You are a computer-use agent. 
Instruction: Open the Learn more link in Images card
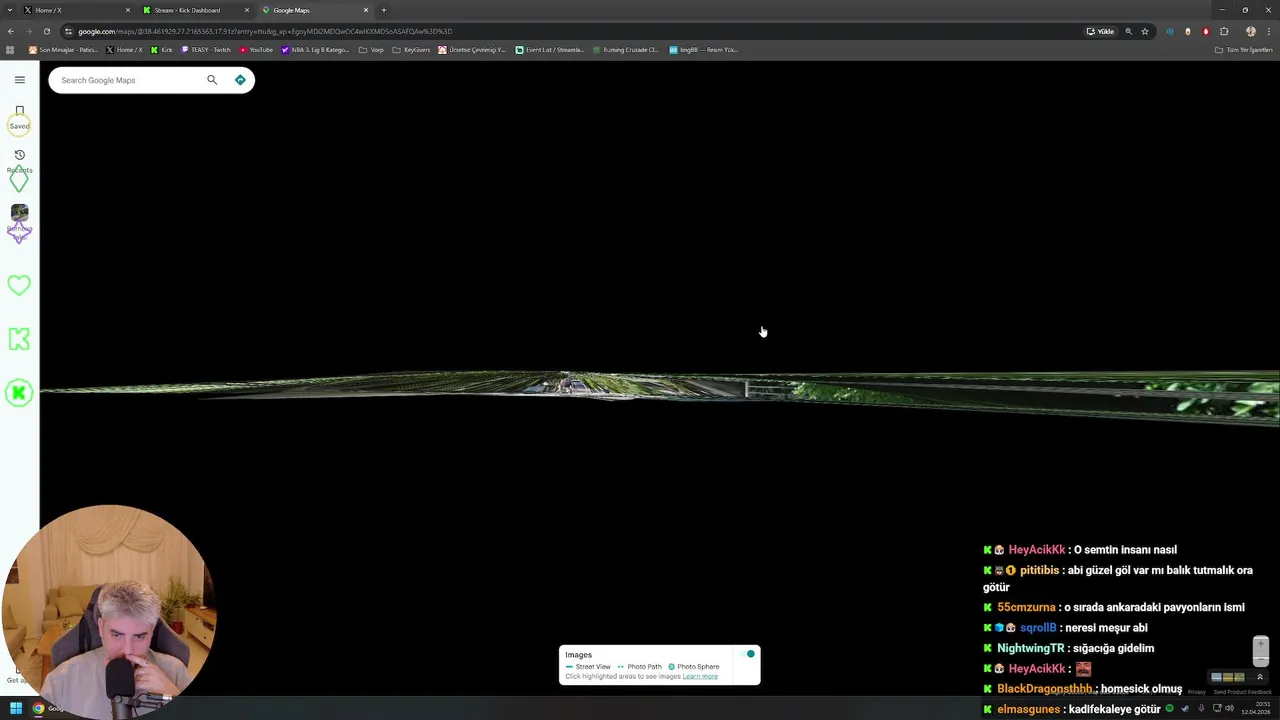tap(700, 676)
